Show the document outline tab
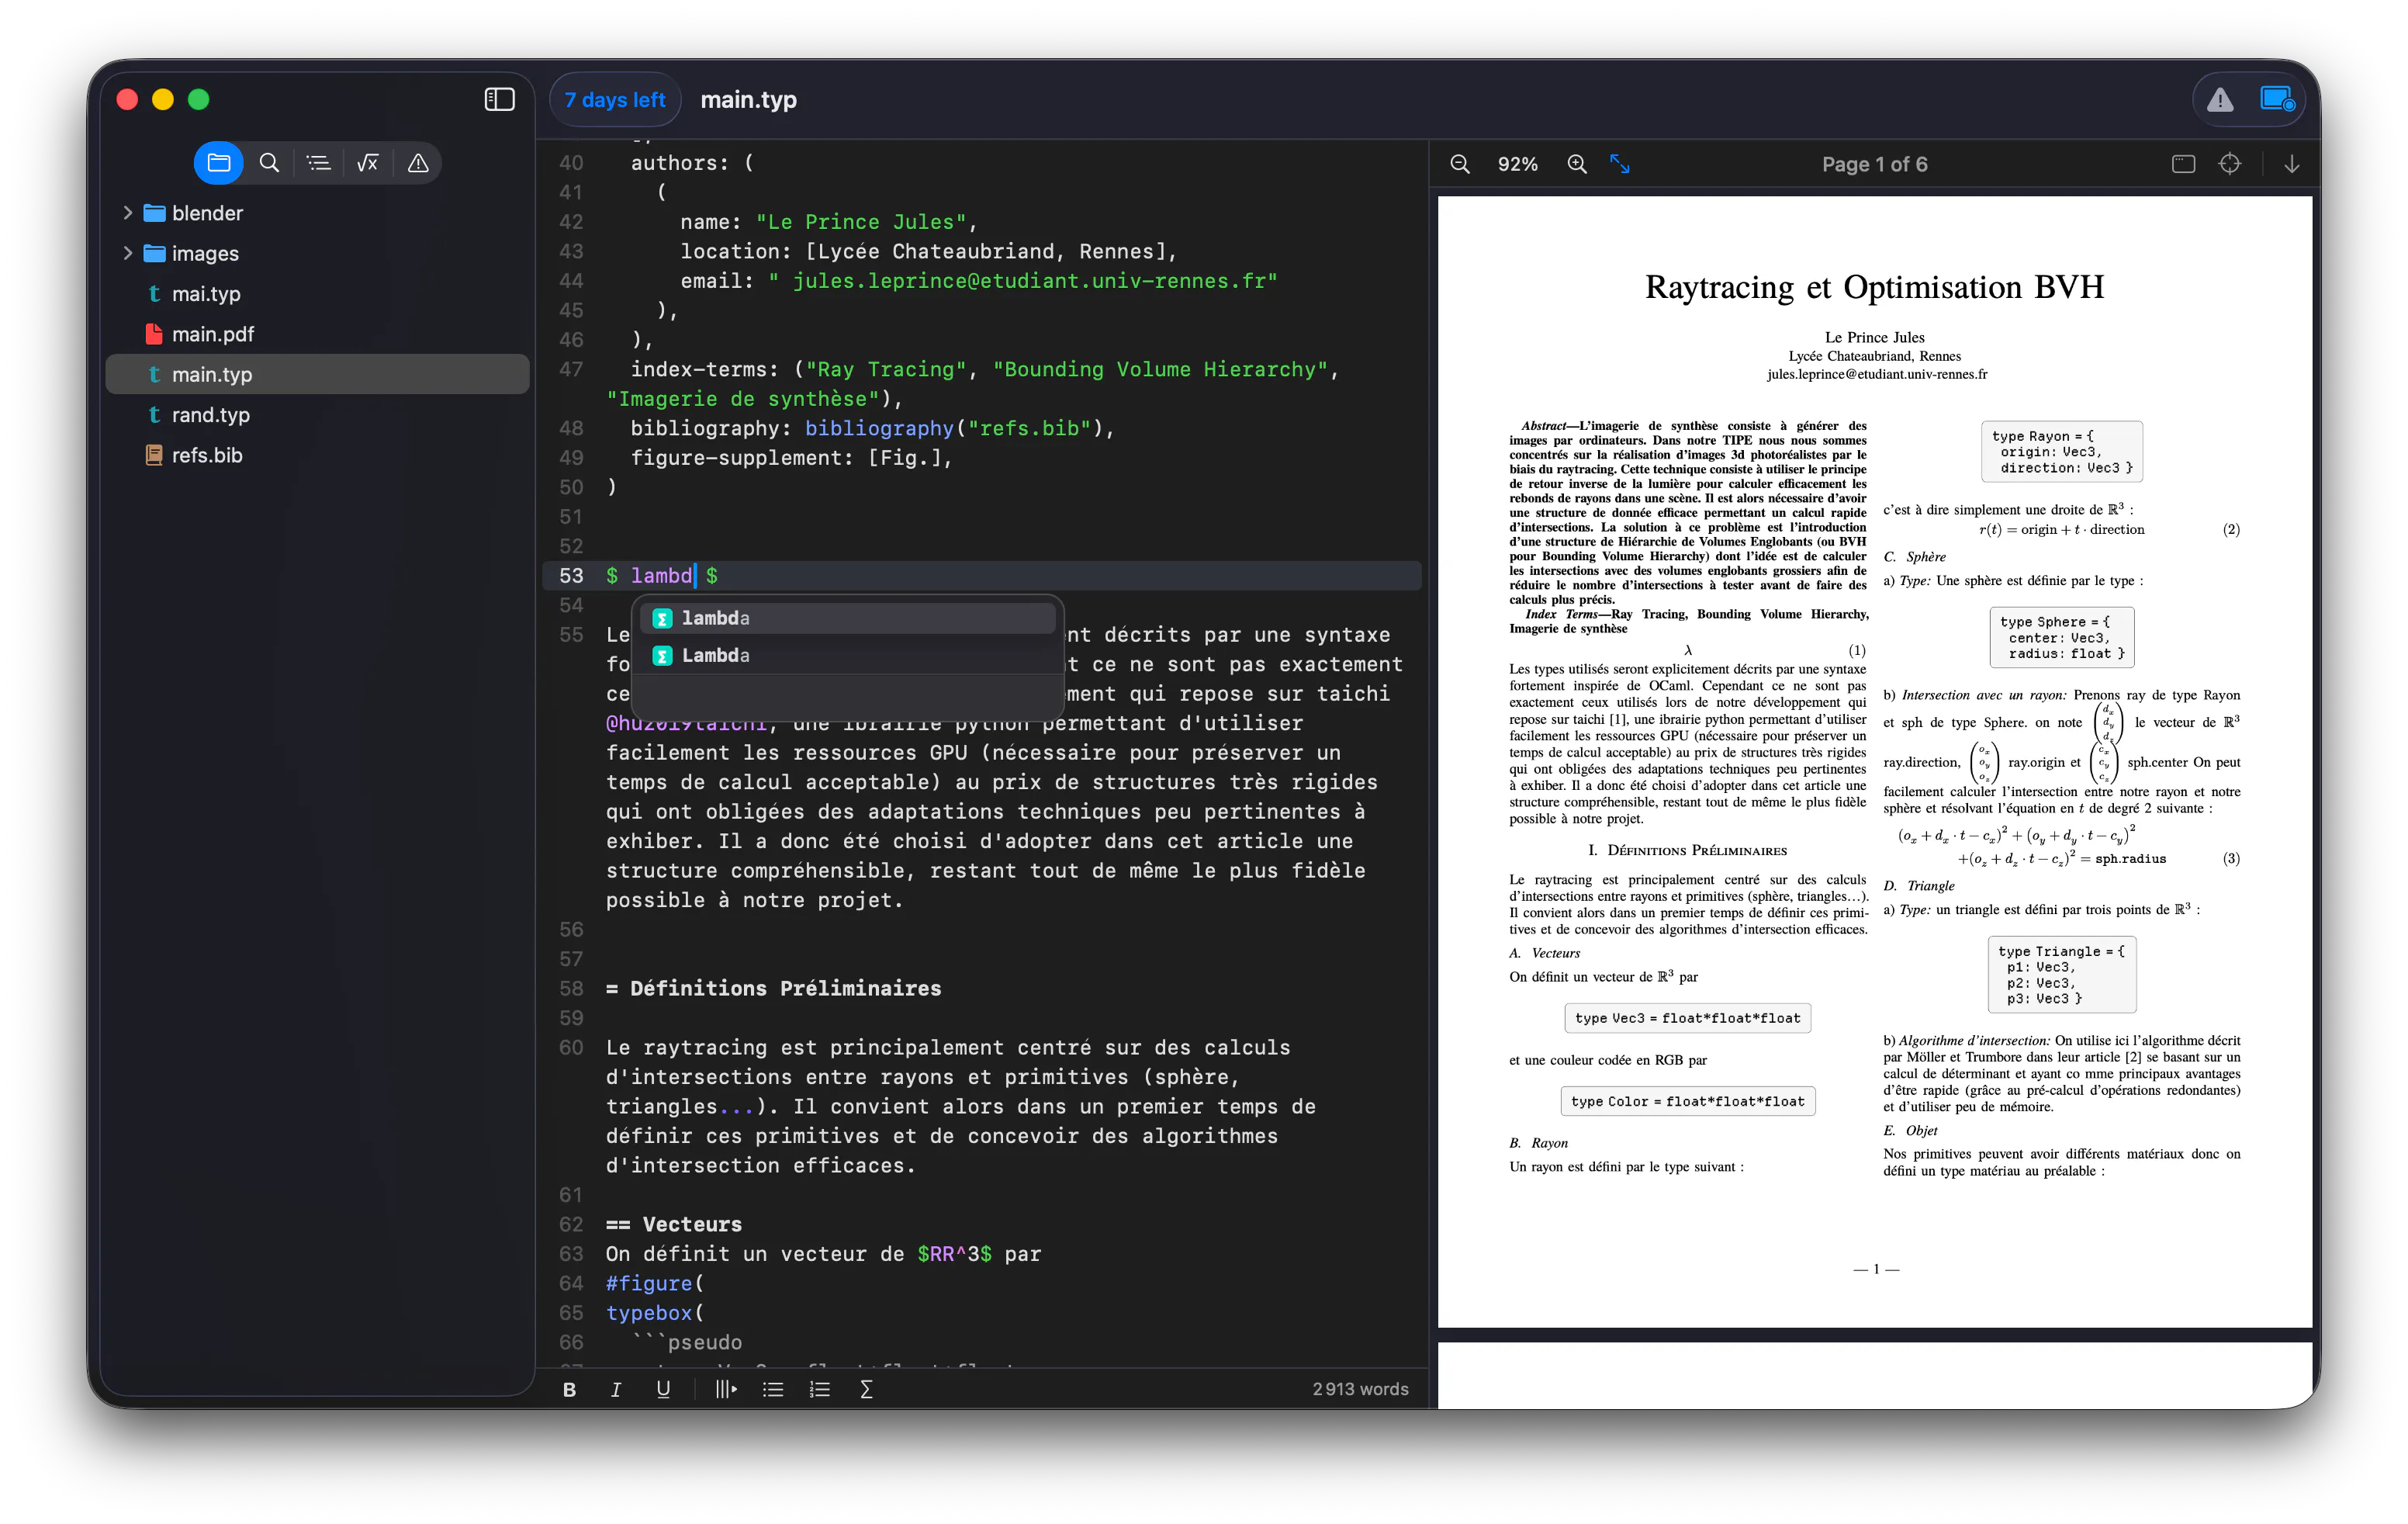The image size is (2408, 1524). click(319, 163)
